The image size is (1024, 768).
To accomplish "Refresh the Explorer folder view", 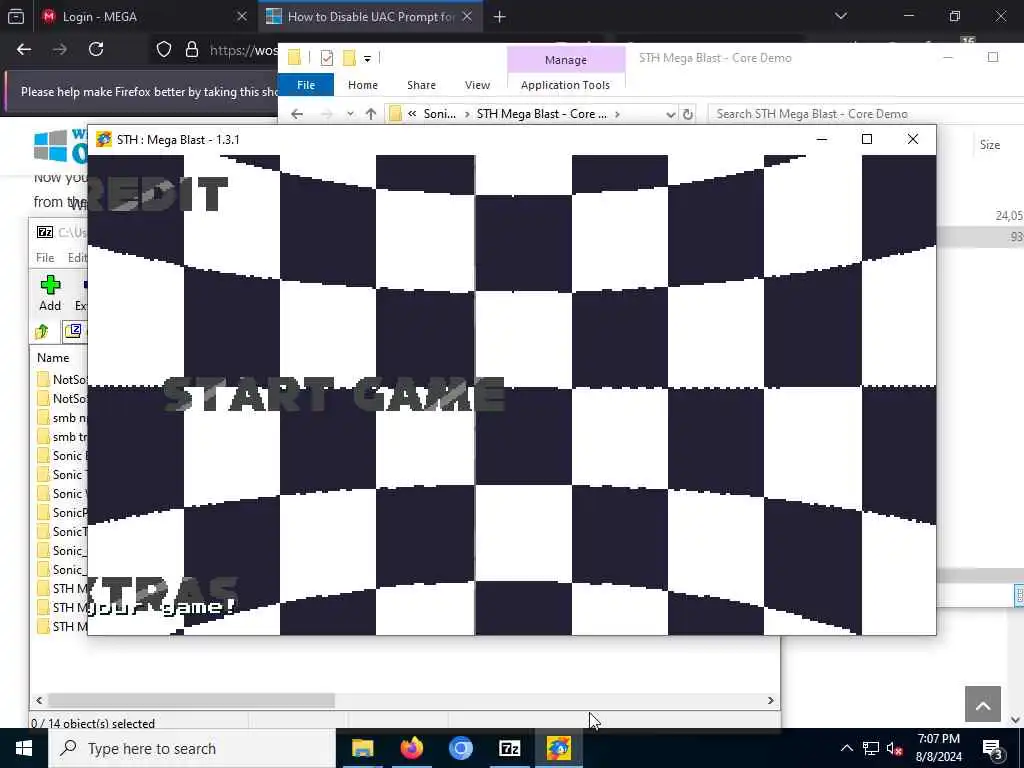I will tap(688, 114).
